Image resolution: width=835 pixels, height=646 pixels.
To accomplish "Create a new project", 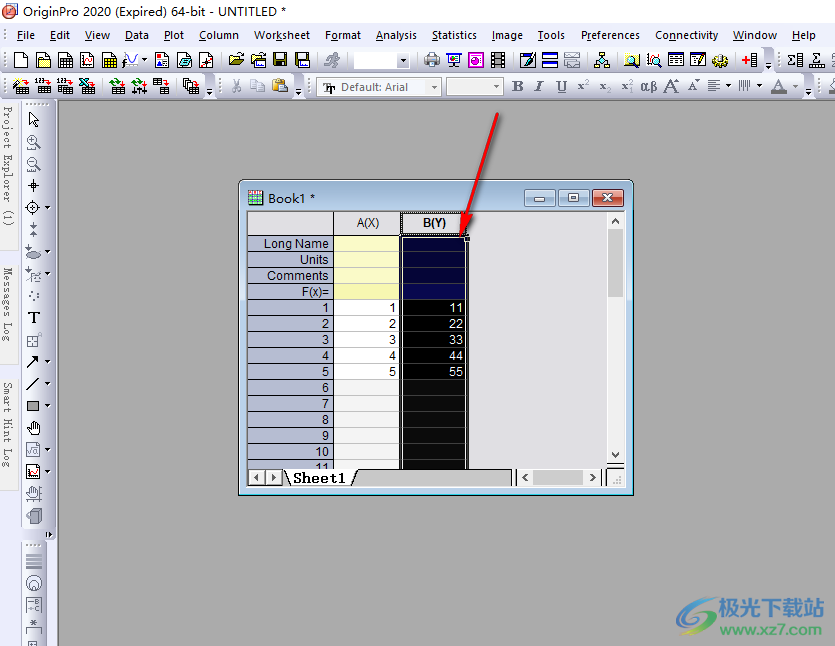I will pyautogui.click(x=21, y=60).
